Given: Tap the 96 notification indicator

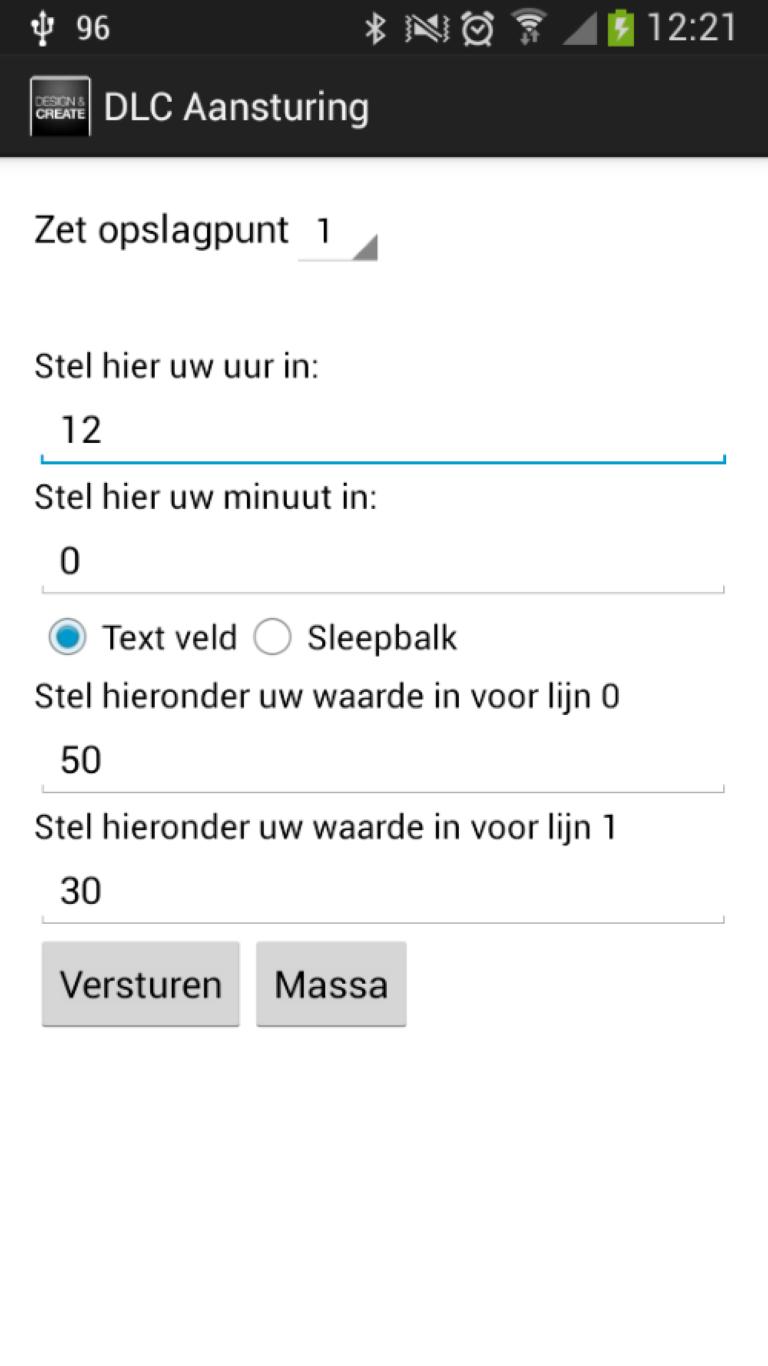Looking at the screenshot, I should pyautogui.click(x=93, y=28).
